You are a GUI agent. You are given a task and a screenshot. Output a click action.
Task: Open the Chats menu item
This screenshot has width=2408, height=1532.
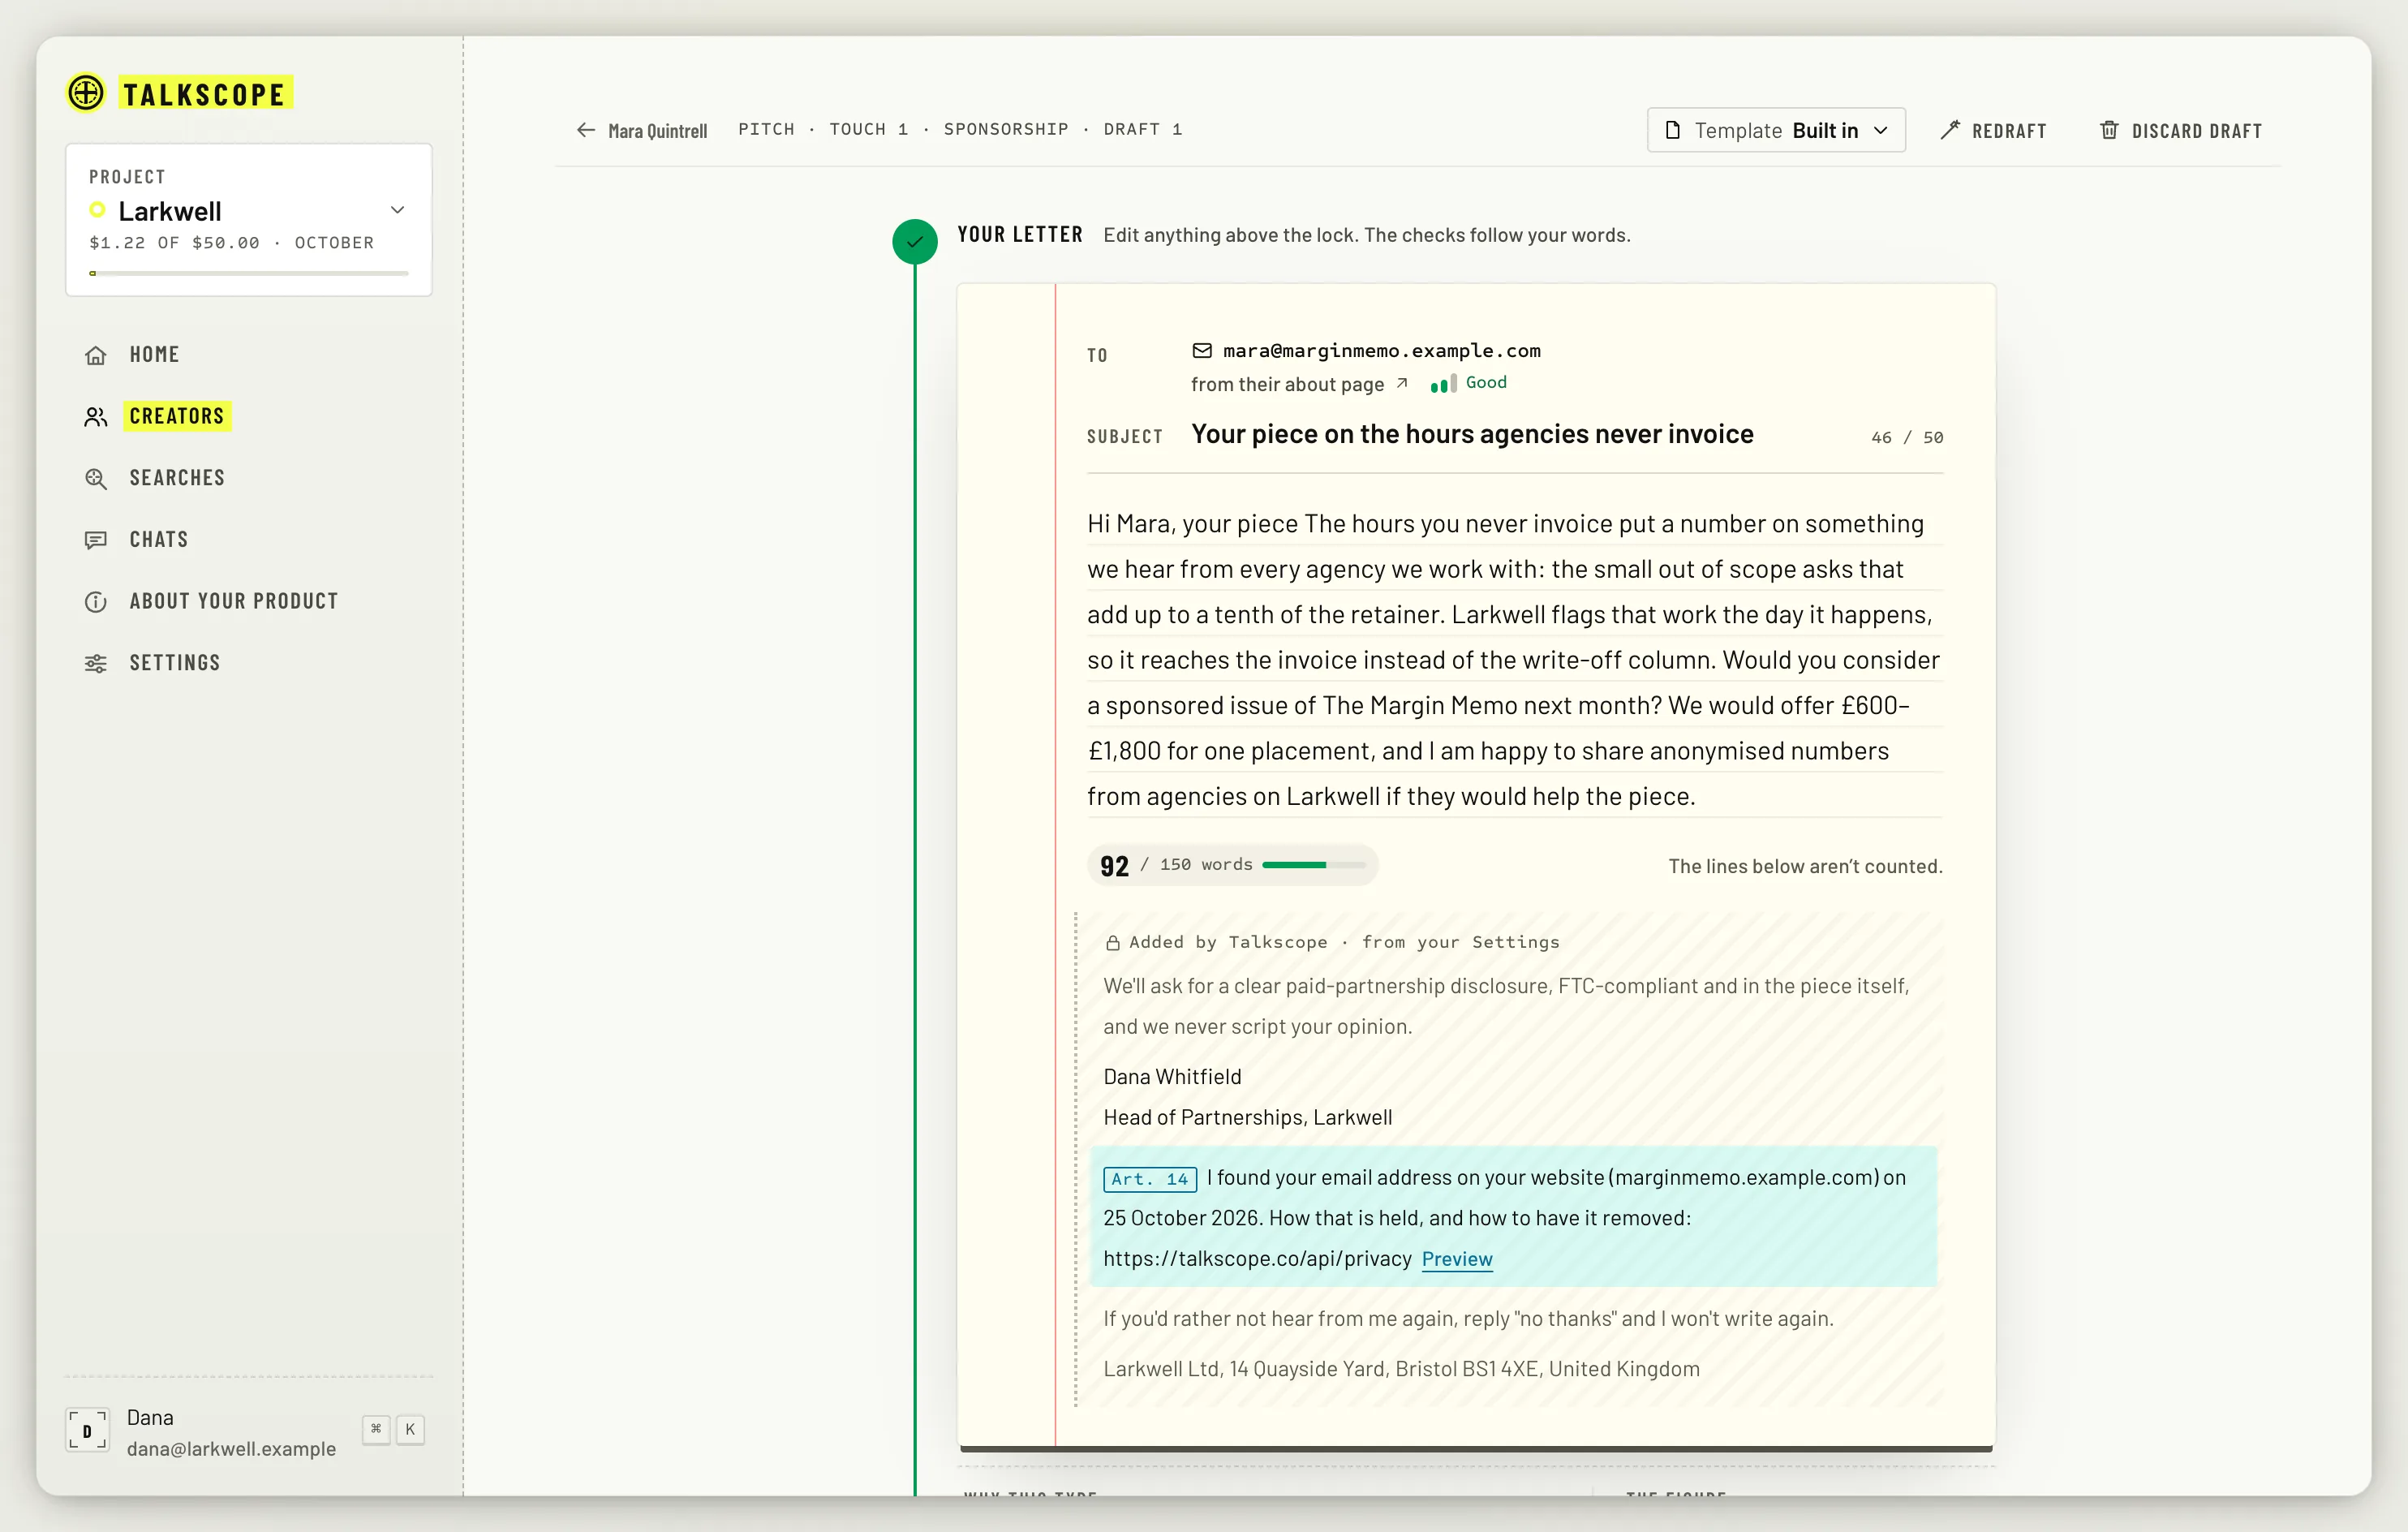159,540
